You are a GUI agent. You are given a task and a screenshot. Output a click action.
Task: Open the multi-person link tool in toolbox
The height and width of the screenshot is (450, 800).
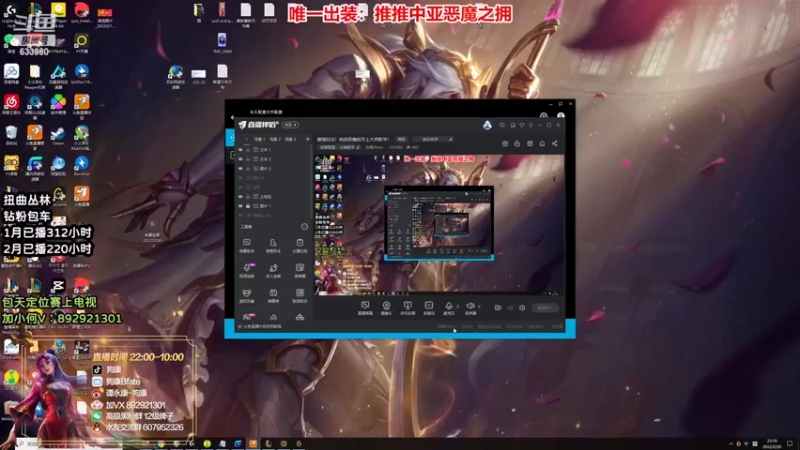(x=273, y=270)
